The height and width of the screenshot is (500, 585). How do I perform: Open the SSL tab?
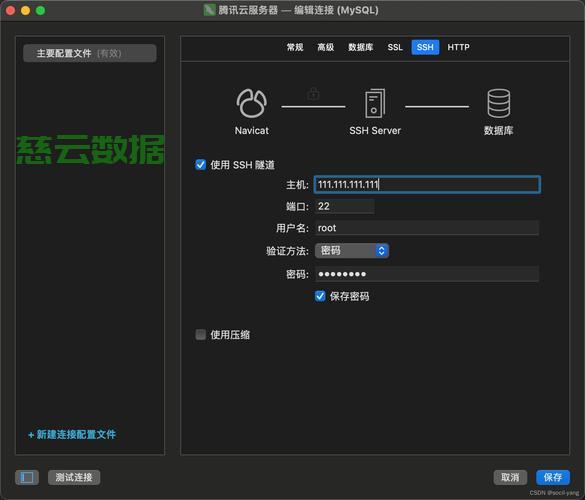point(395,47)
